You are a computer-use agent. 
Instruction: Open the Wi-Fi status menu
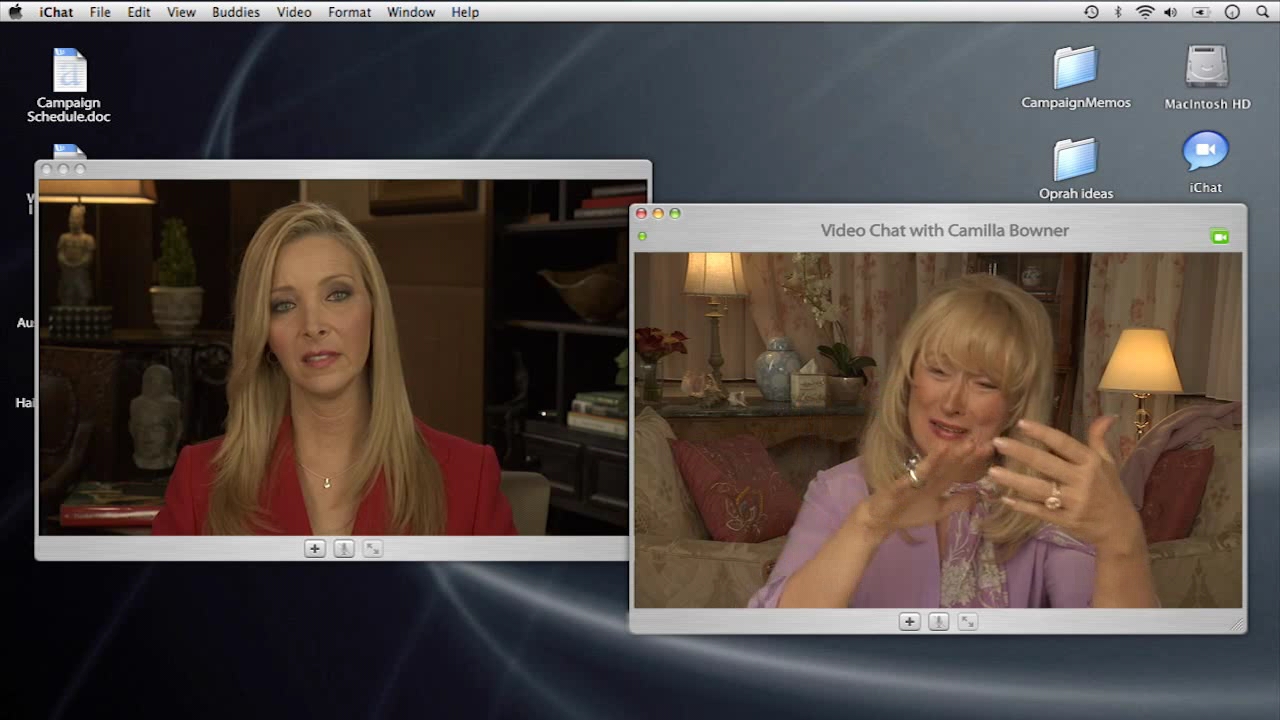point(1145,12)
